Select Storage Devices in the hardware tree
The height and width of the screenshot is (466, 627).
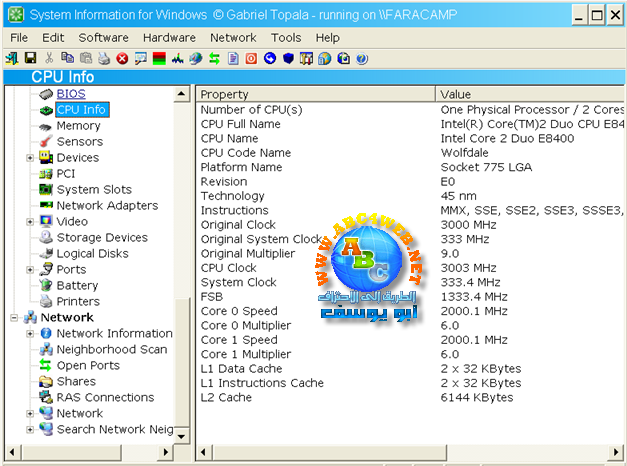[101, 238]
